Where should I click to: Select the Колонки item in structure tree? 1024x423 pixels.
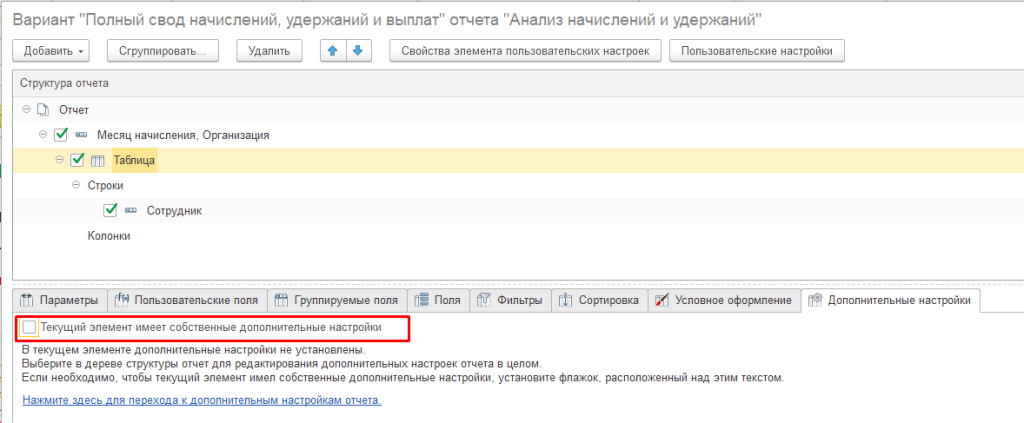pyautogui.click(x=110, y=236)
